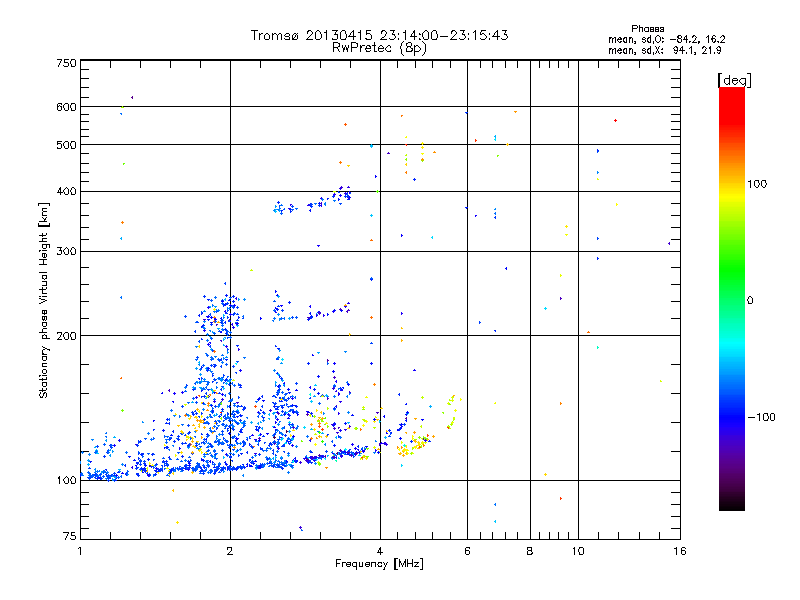Click the y-axis label '200'
The width and height of the screenshot is (800, 600).
[x=66, y=336]
